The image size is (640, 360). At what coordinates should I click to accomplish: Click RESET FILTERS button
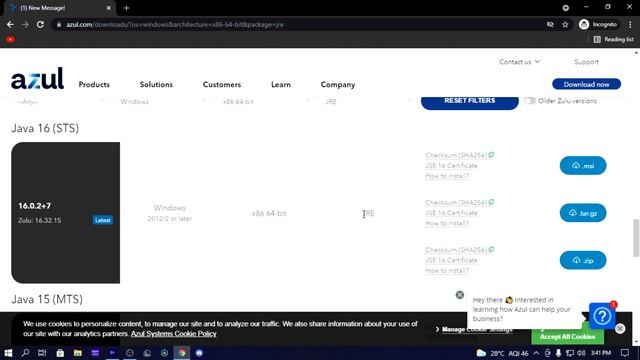tap(470, 101)
